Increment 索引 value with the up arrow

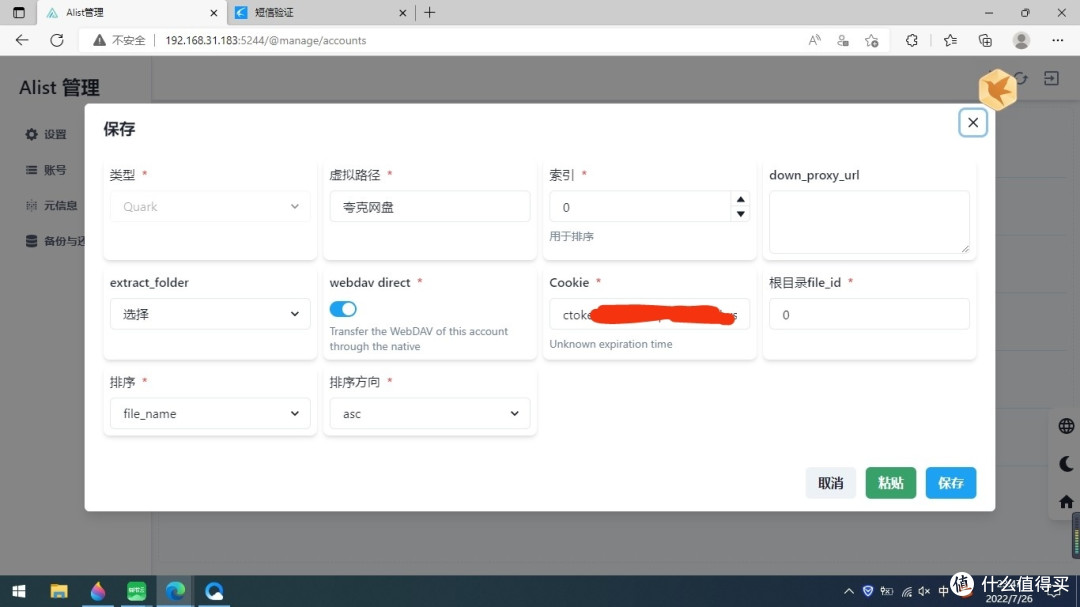pyautogui.click(x=740, y=200)
